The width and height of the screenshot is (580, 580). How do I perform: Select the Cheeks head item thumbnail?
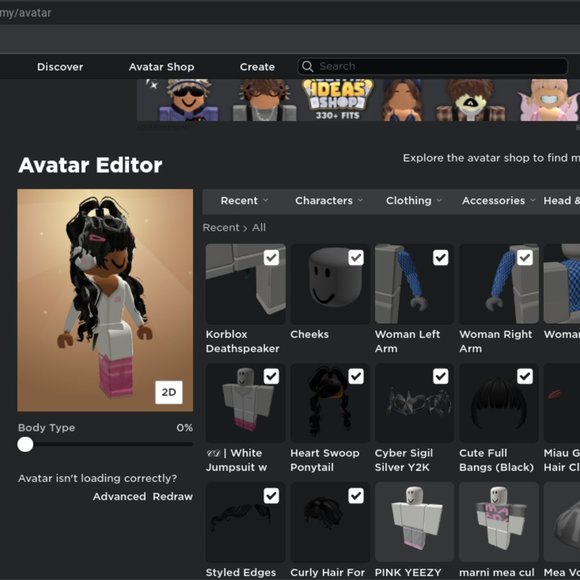[x=330, y=284]
